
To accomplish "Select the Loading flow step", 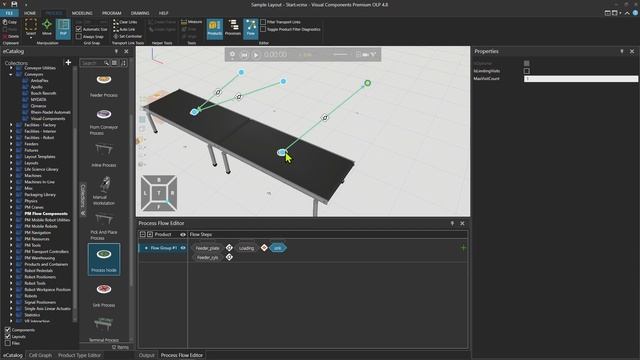I will tap(247, 248).
